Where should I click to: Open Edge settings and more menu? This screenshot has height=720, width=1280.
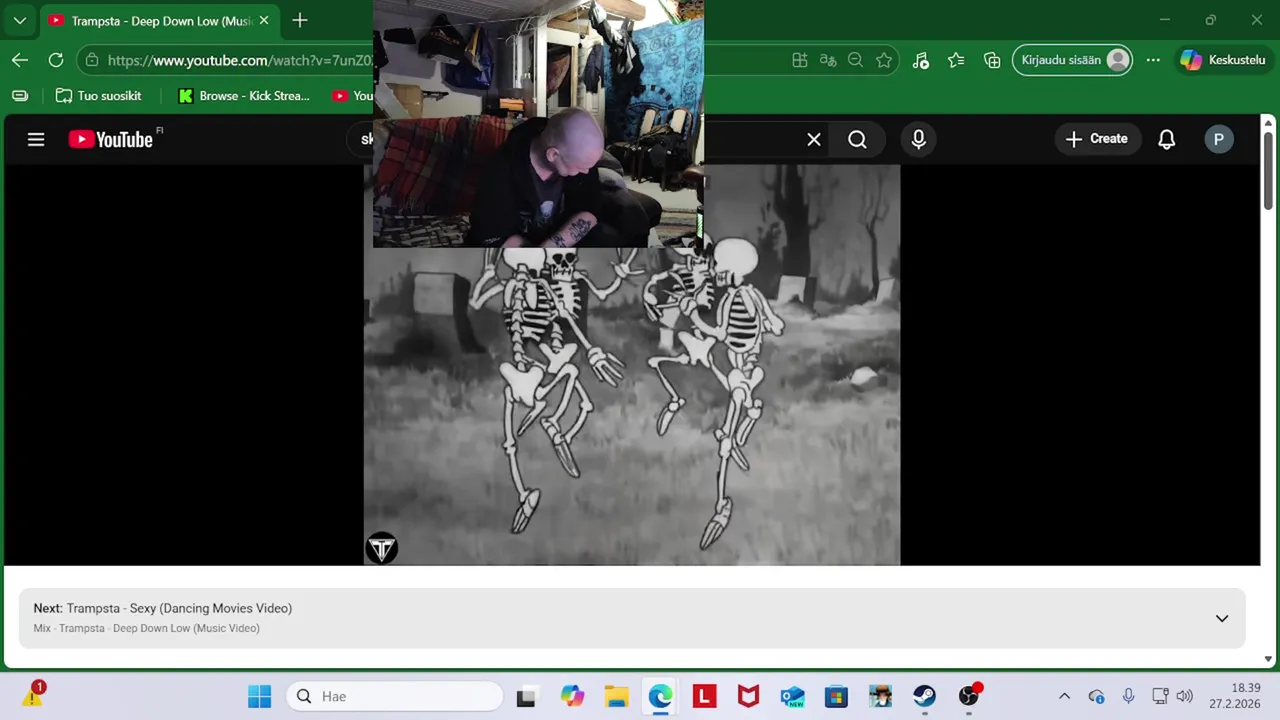1153,60
